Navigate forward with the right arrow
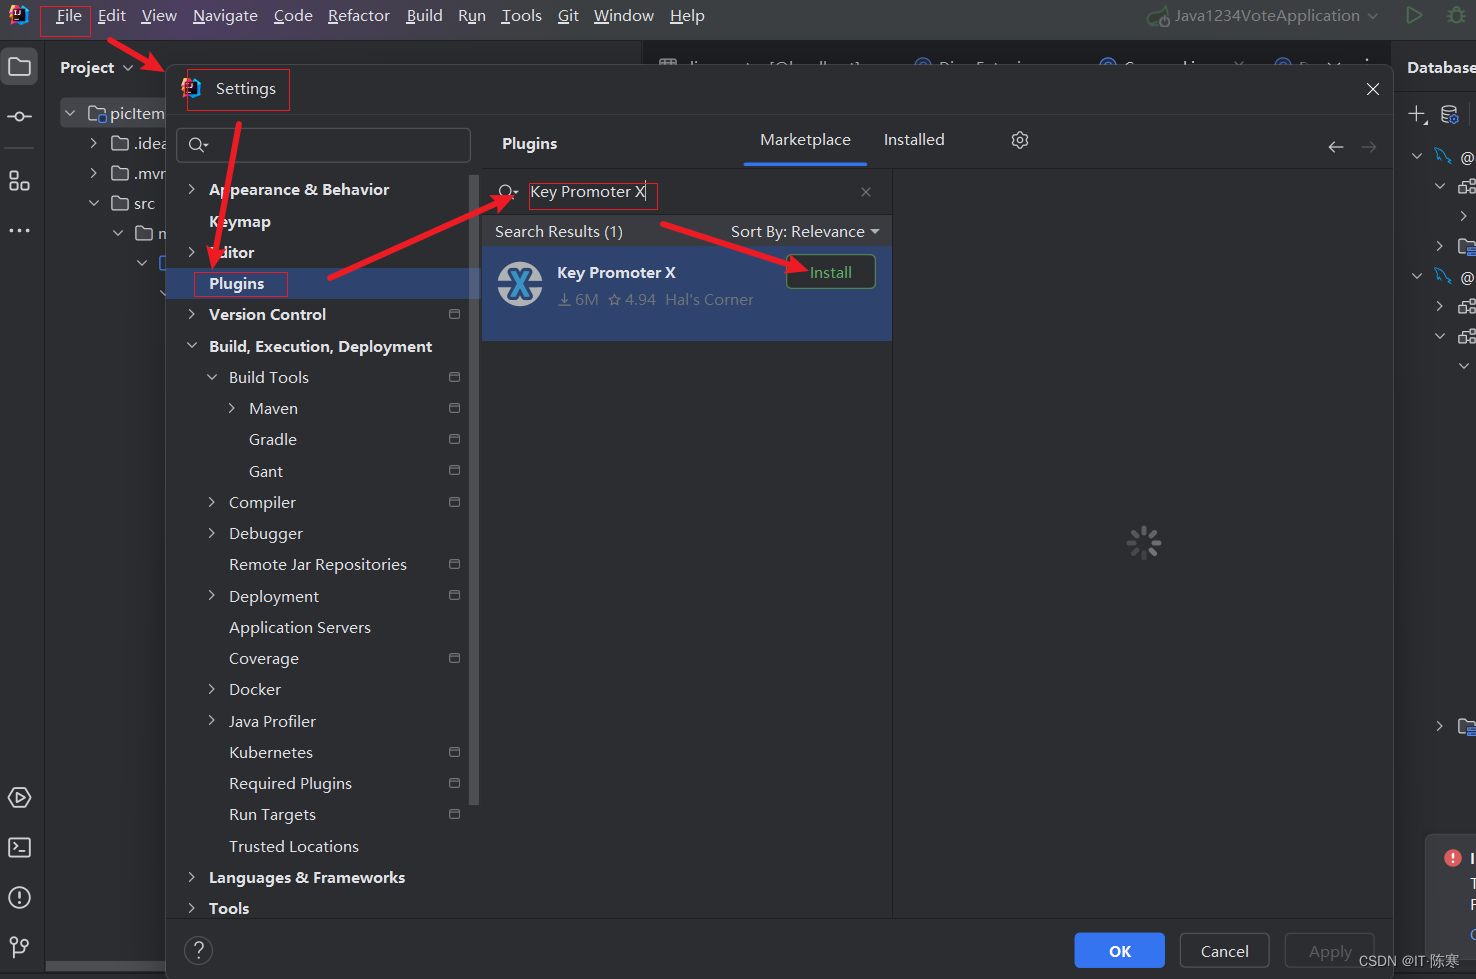Viewport: 1476px width, 979px height. 1369,147
